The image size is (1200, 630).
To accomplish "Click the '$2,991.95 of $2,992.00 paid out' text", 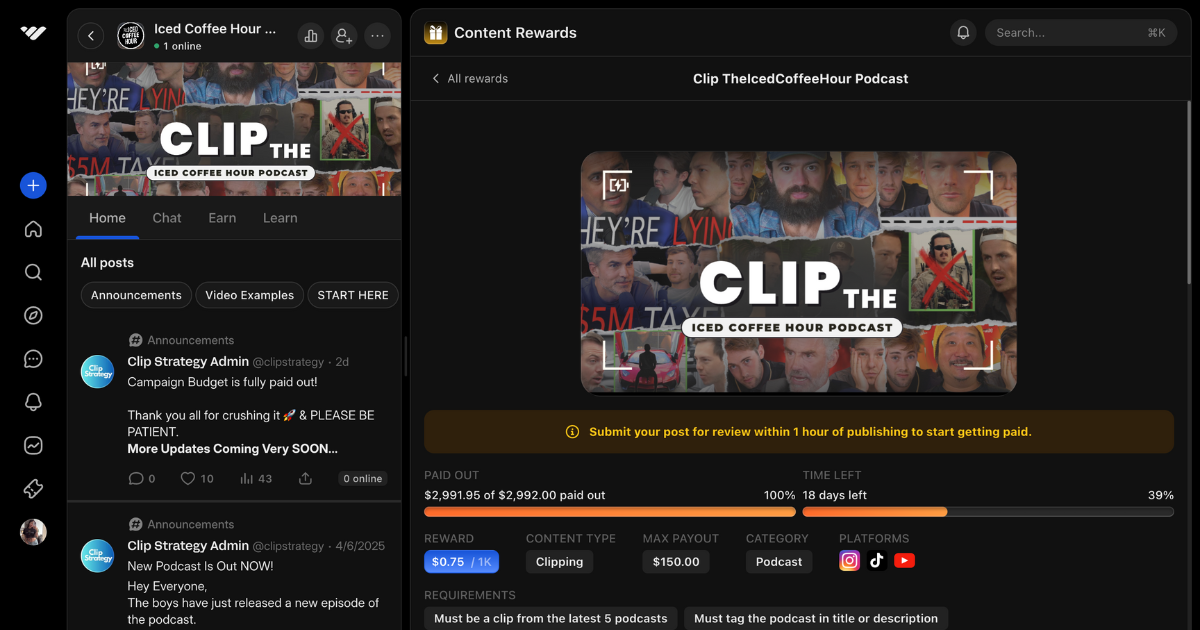I will pos(515,495).
